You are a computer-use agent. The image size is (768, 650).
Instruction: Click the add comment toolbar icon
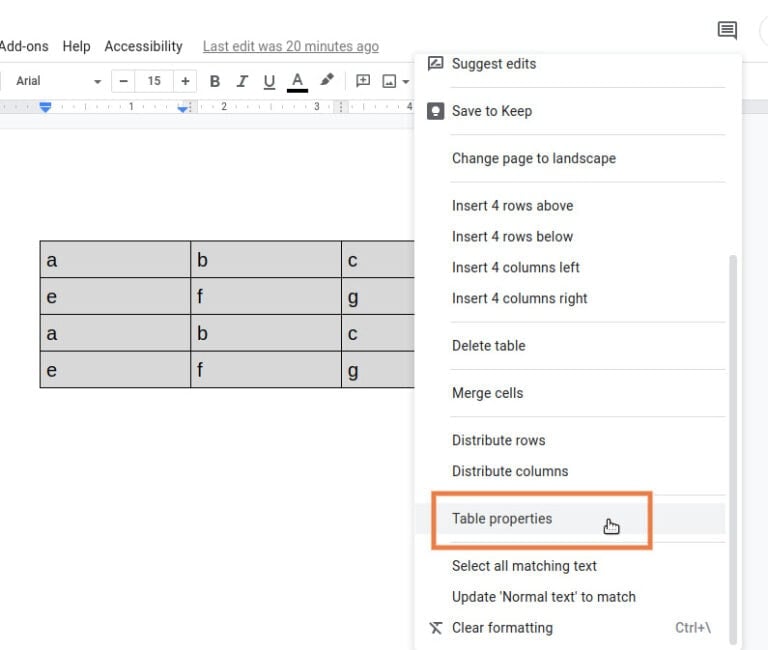[x=363, y=81]
